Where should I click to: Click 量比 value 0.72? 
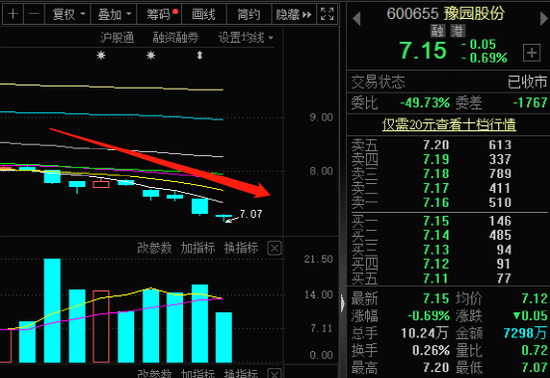point(534,350)
